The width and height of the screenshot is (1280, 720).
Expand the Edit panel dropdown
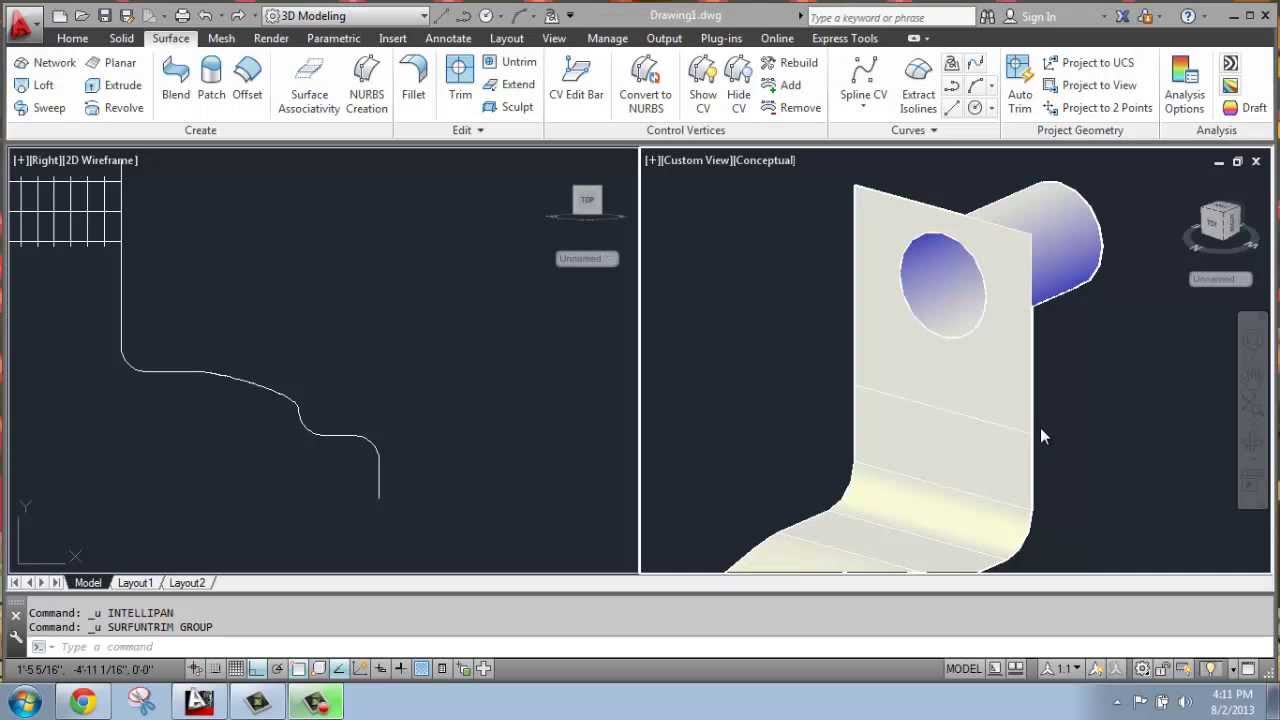[467, 130]
